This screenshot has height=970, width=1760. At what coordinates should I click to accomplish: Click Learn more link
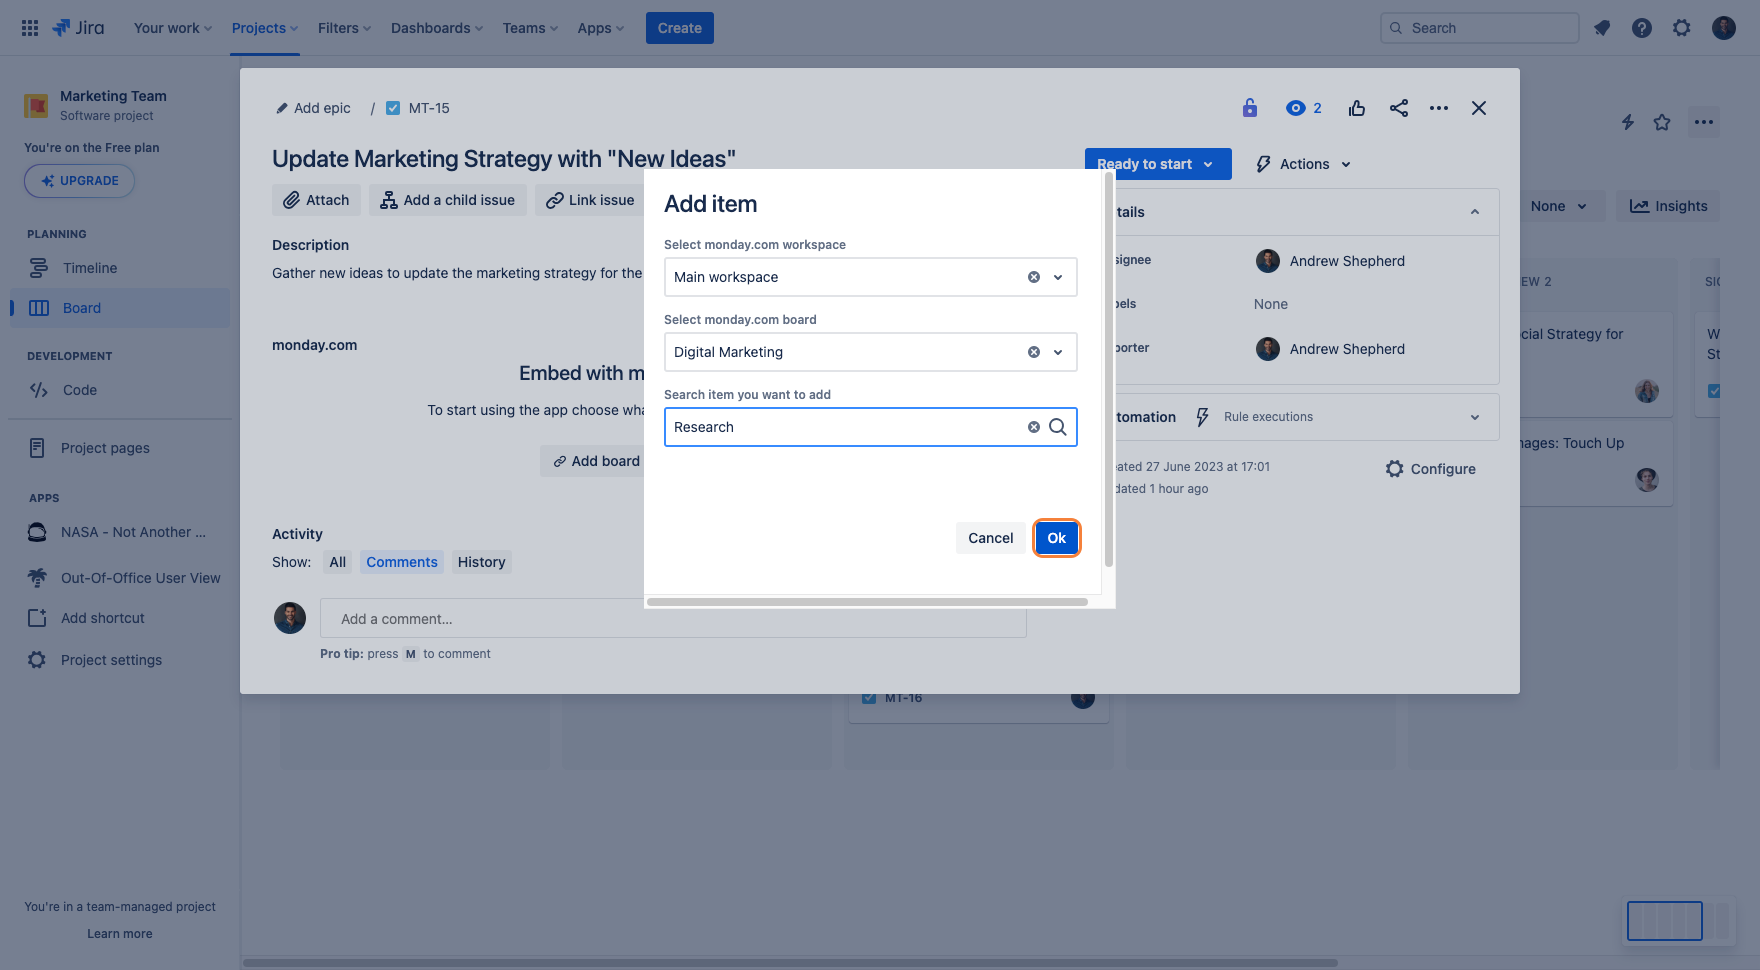tap(120, 934)
